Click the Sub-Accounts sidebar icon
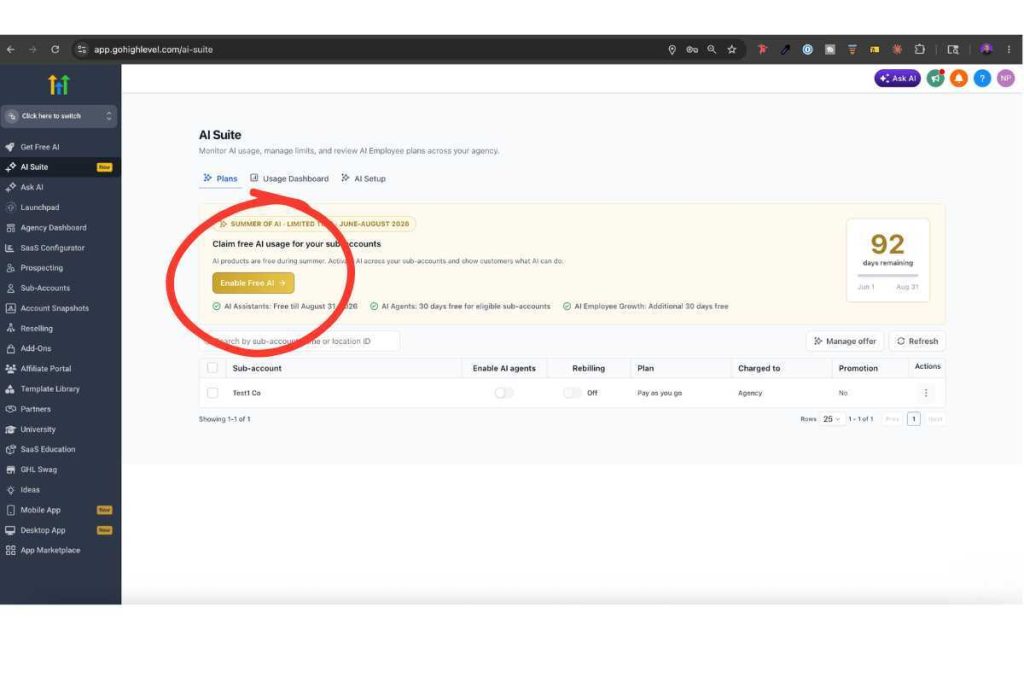 [10, 288]
